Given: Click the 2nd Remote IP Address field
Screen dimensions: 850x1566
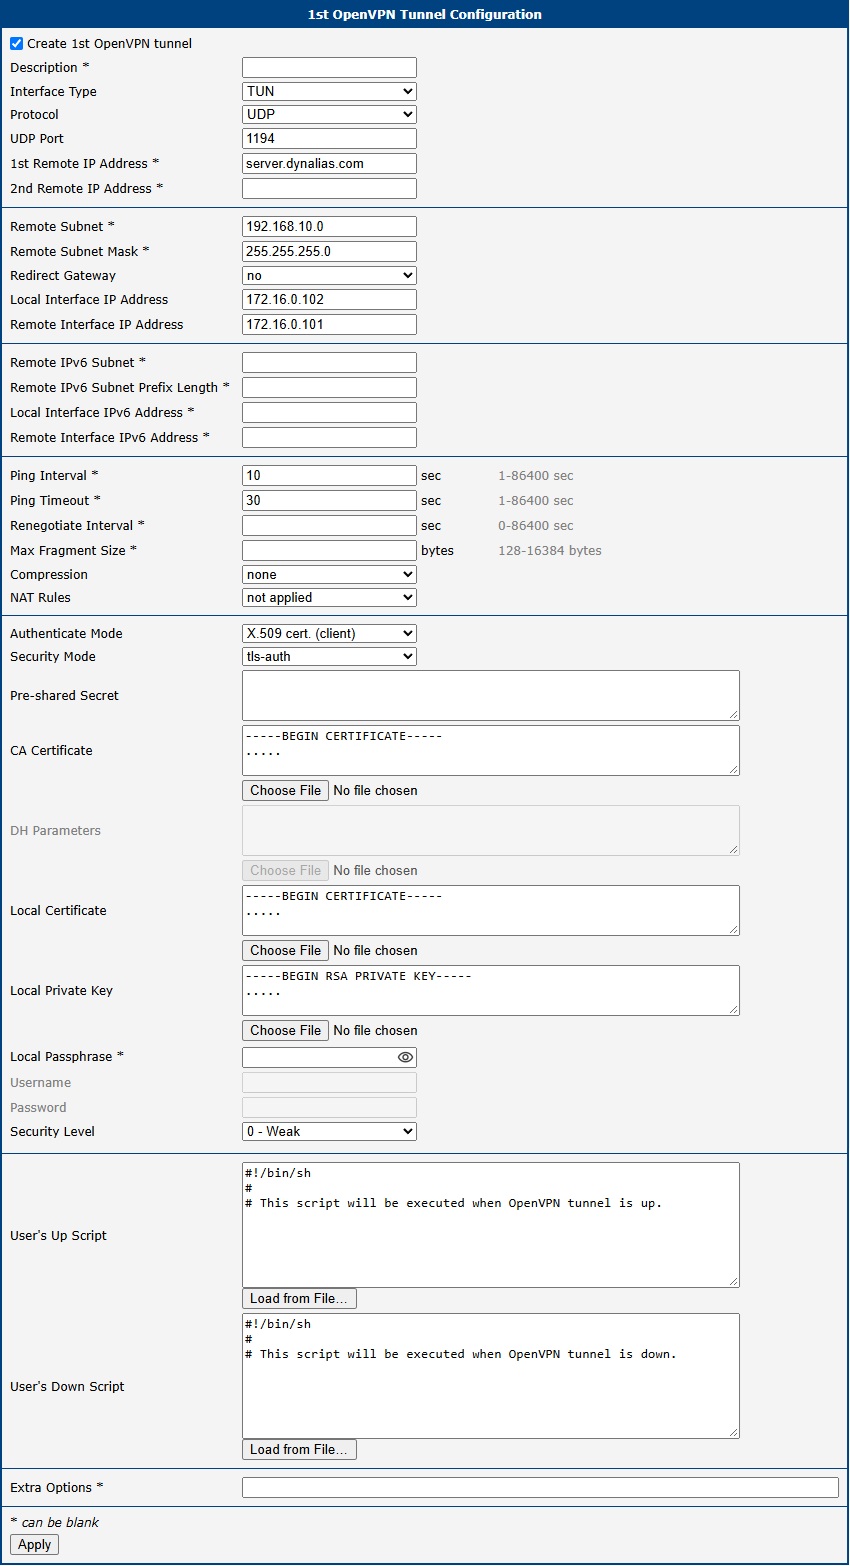Looking at the screenshot, I should tap(329, 188).
